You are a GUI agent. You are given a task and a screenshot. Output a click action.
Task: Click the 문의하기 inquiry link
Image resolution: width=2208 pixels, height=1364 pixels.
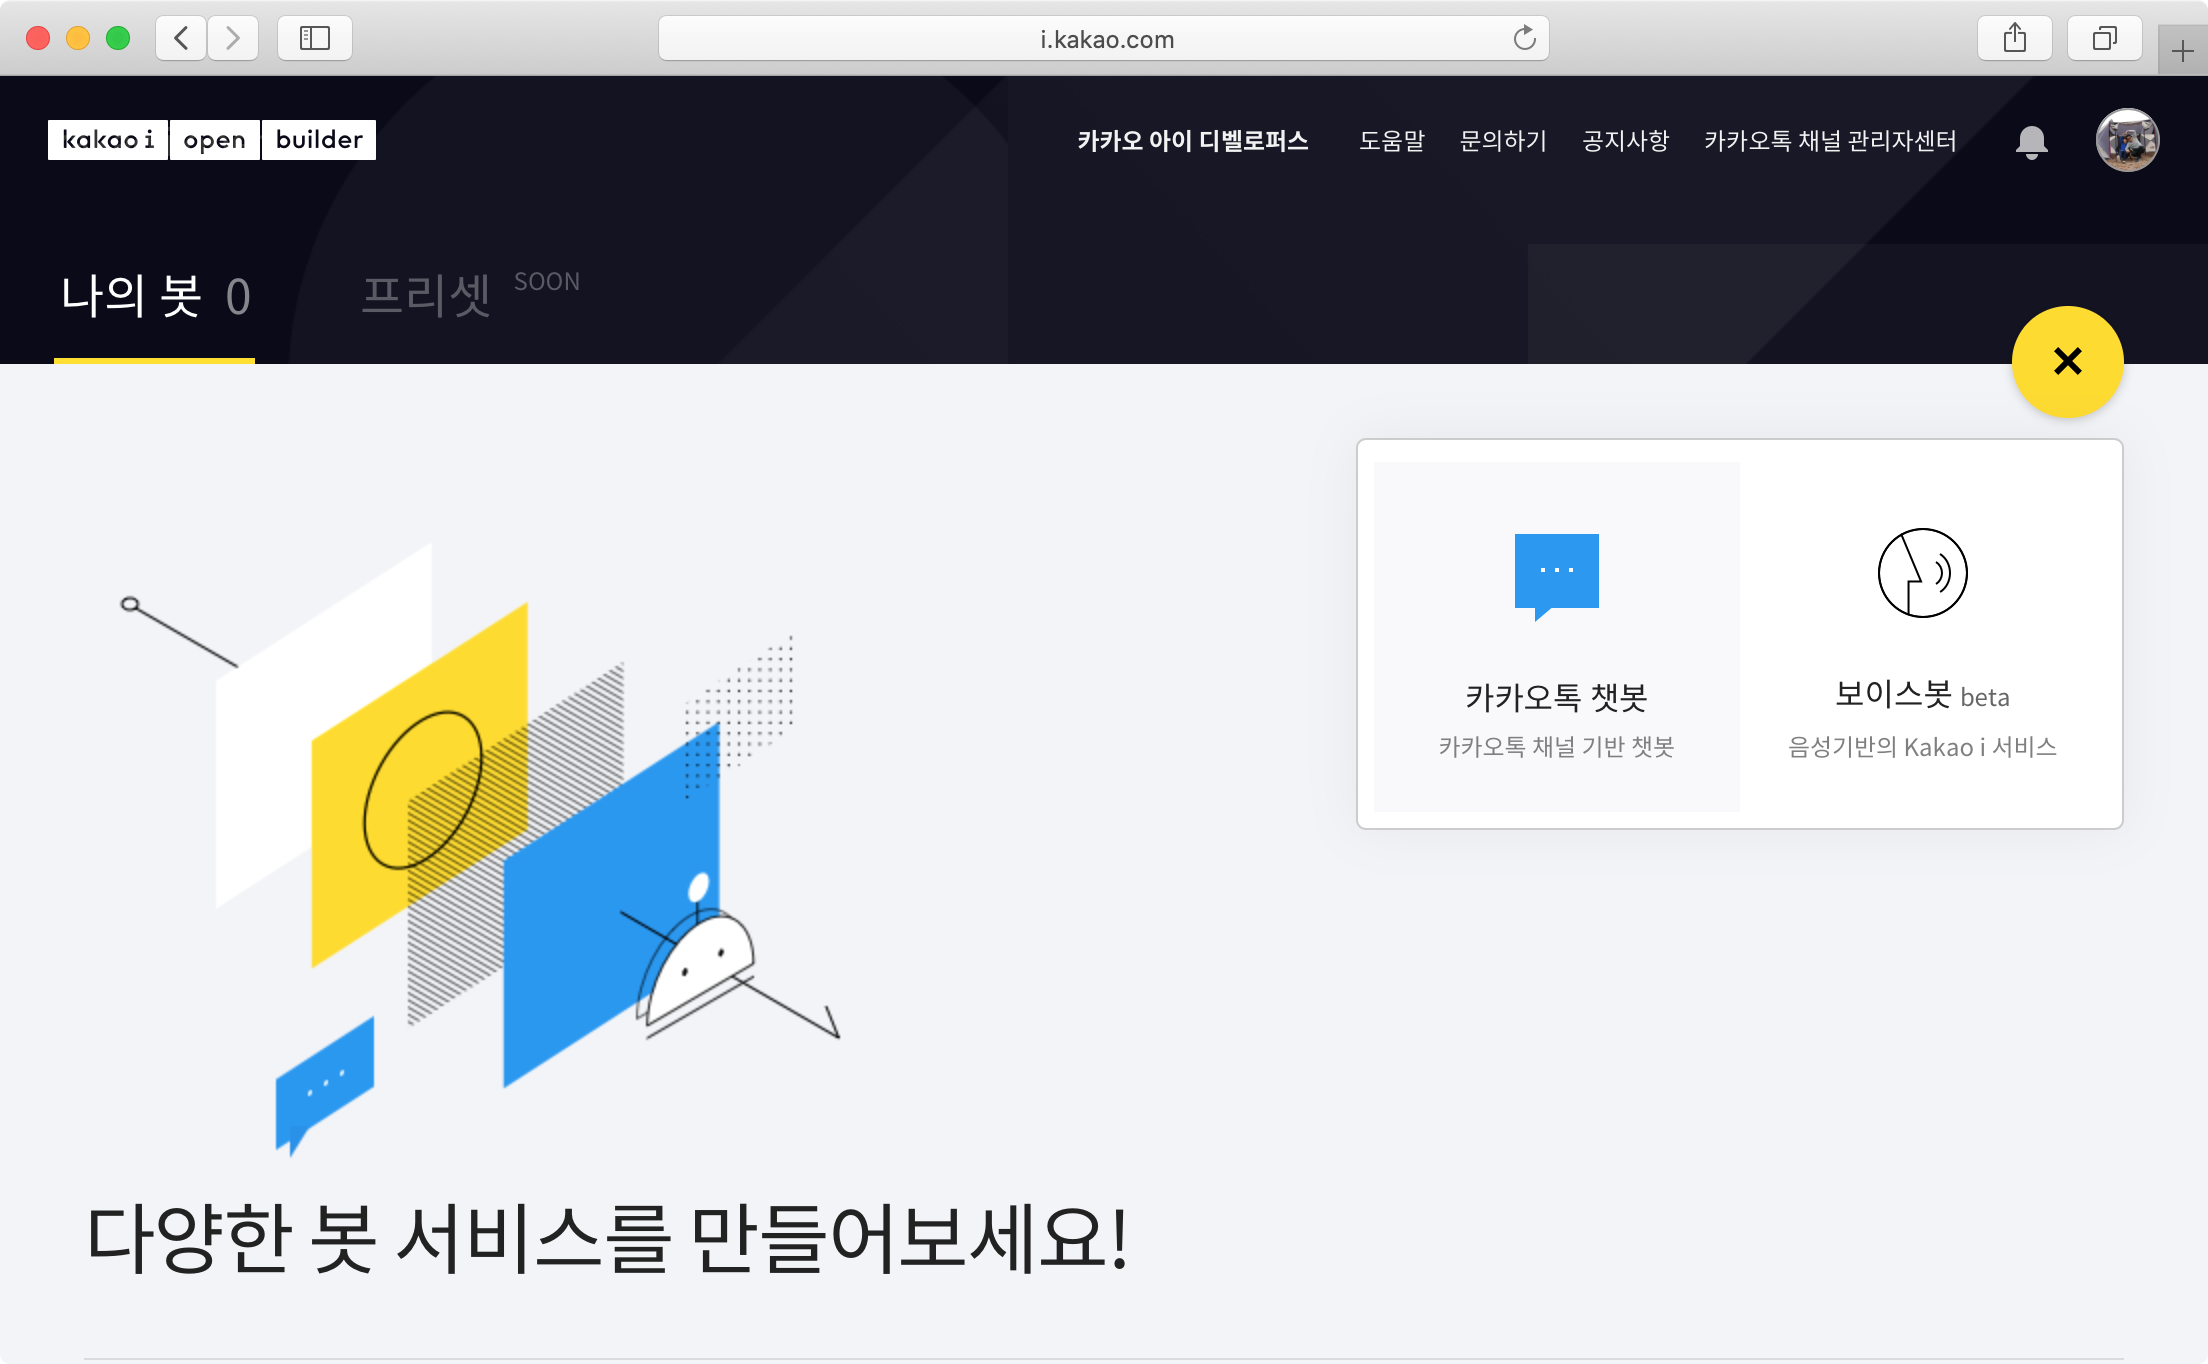[1502, 141]
